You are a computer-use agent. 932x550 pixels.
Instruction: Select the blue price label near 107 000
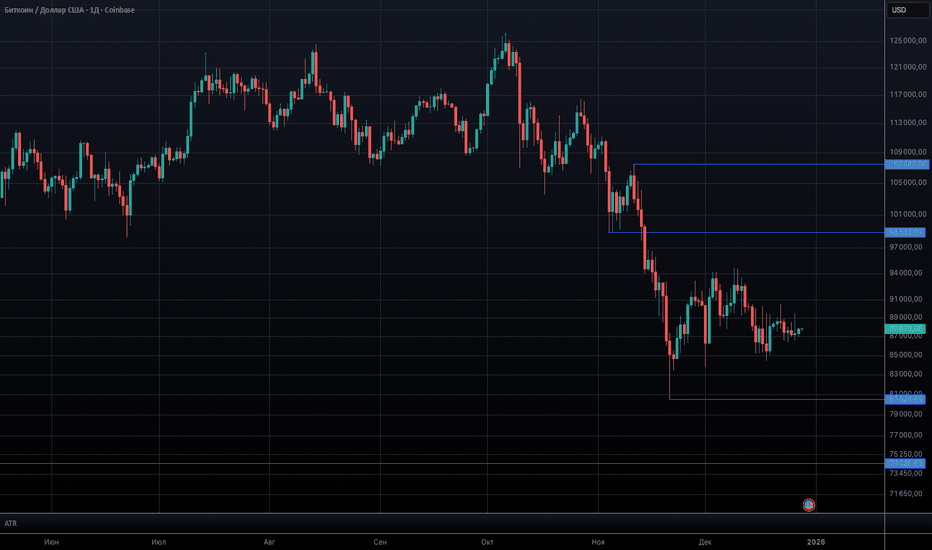pyautogui.click(x=906, y=164)
